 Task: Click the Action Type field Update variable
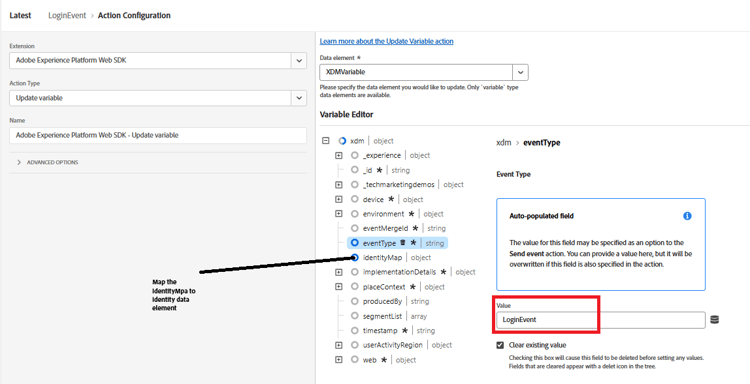151,98
